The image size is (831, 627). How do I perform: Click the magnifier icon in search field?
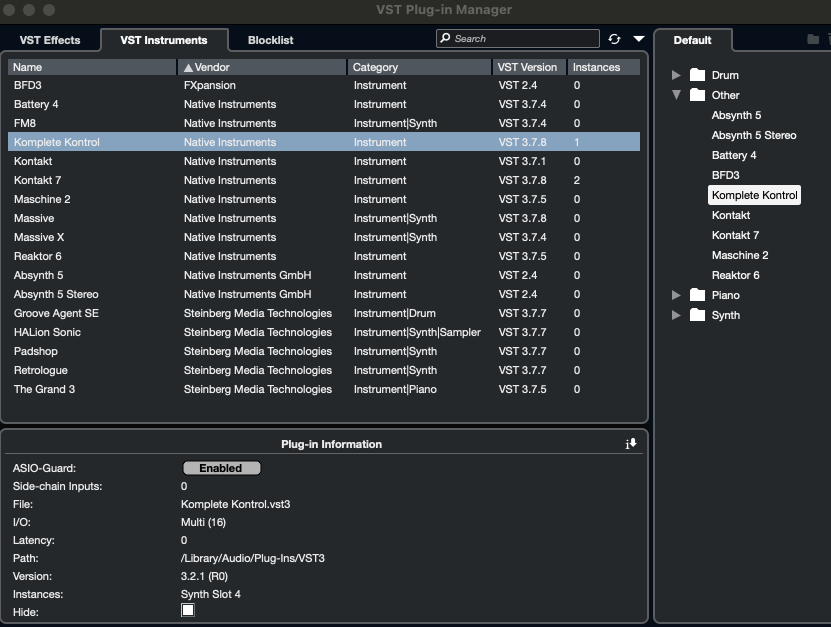pyautogui.click(x=446, y=38)
